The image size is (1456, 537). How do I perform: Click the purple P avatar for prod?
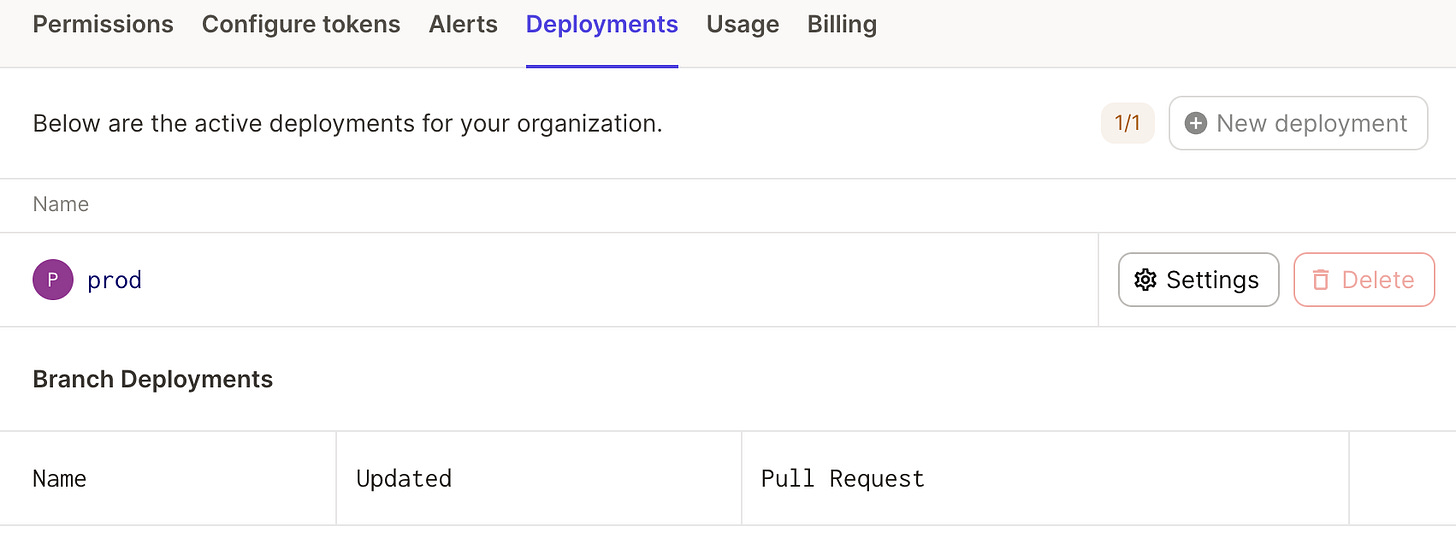53,280
